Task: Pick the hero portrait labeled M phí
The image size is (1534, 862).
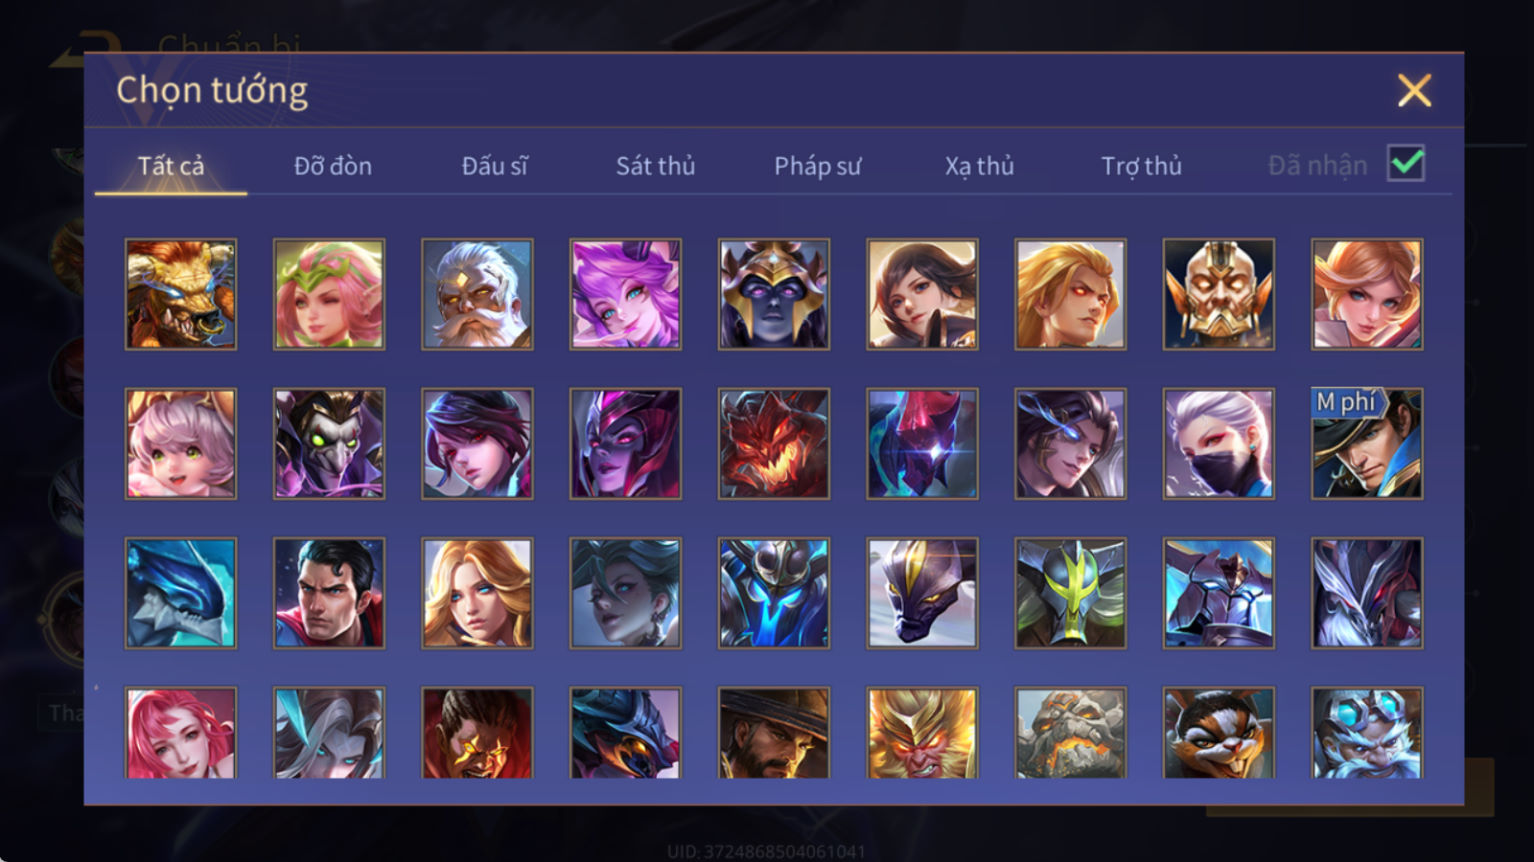Action: click(x=1367, y=444)
